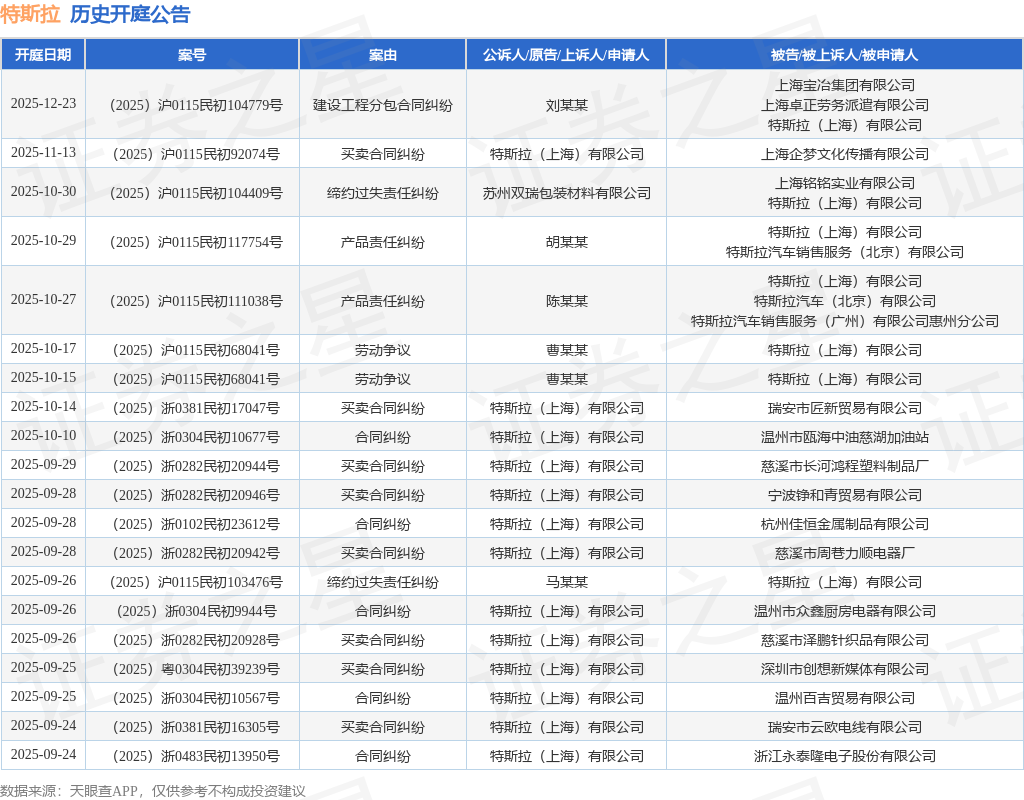
Task: Click defendant 宁波铮和青贸易有限公司
Action: tap(844, 495)
